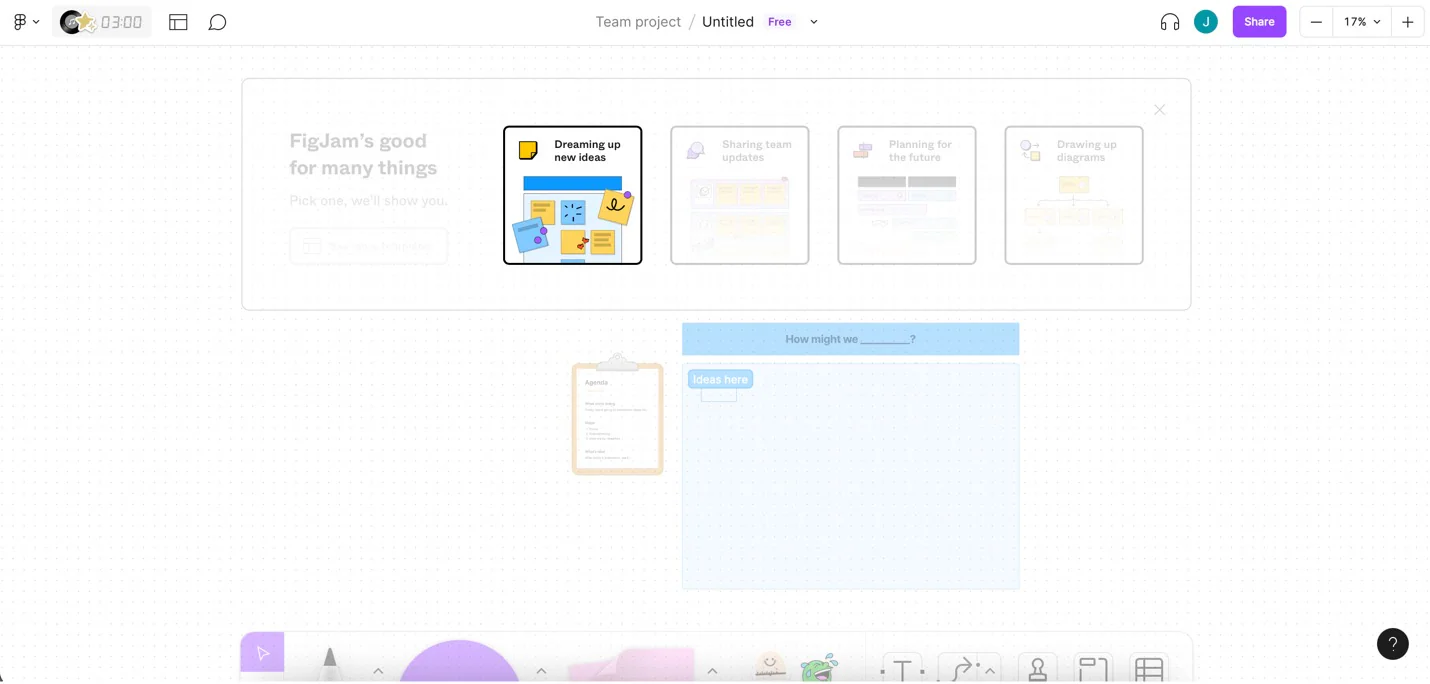Open the templates panel icon in top bar
This screenshot has height=684, width=1430.
click(x=179, y=22)
